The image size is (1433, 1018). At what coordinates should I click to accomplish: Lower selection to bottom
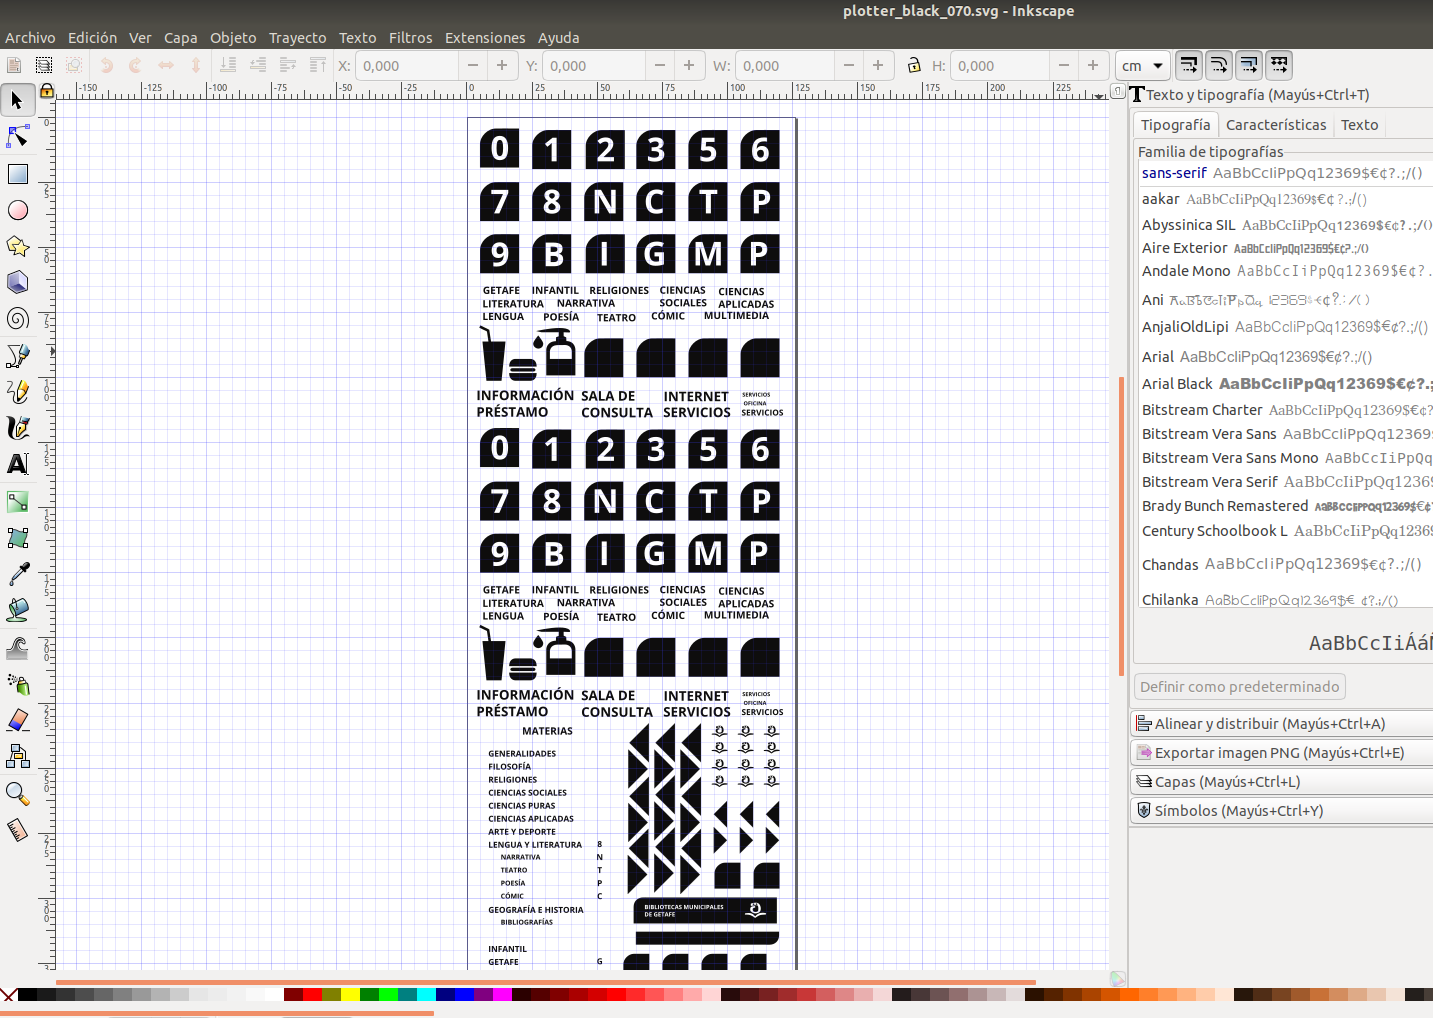pyautogui.click(x=228, y=65)
